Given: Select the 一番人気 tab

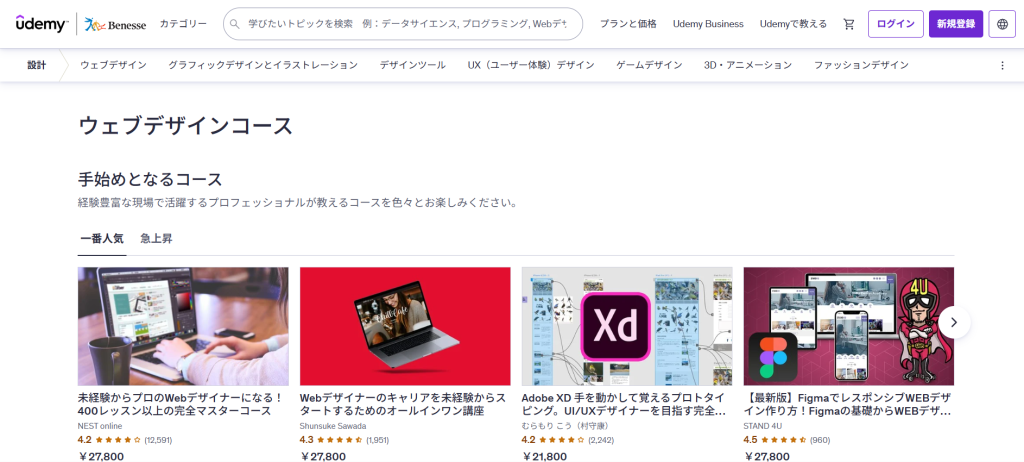Looking at the screenshot, I should [102, 239].
